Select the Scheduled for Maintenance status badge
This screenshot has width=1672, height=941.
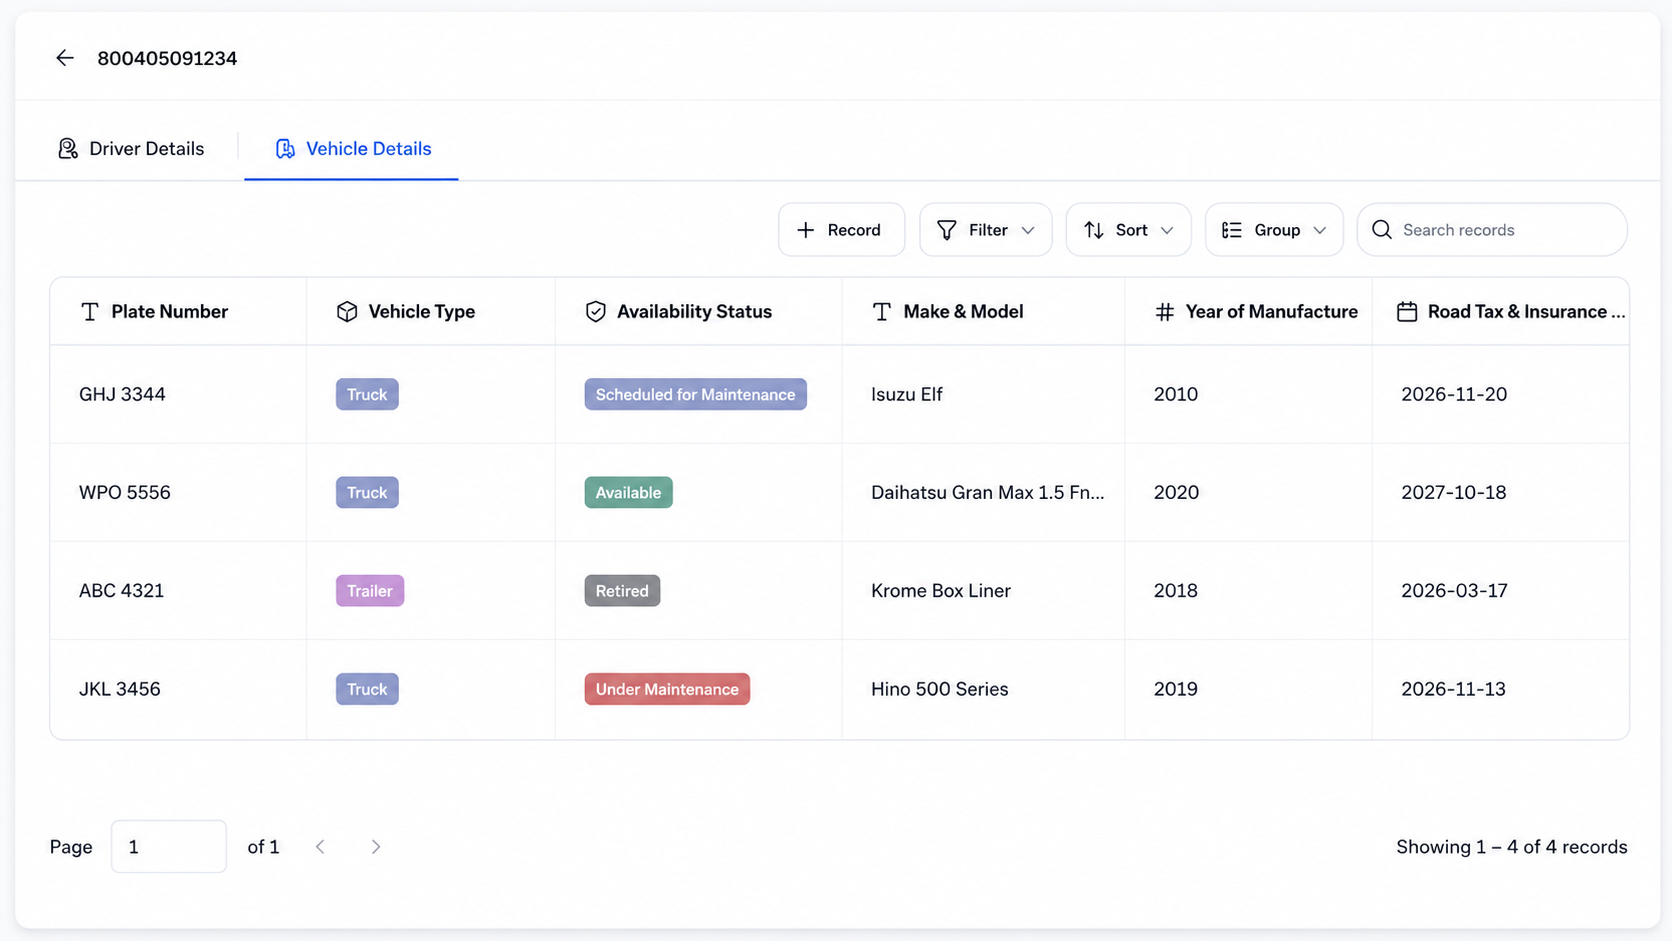coord(696,394)
